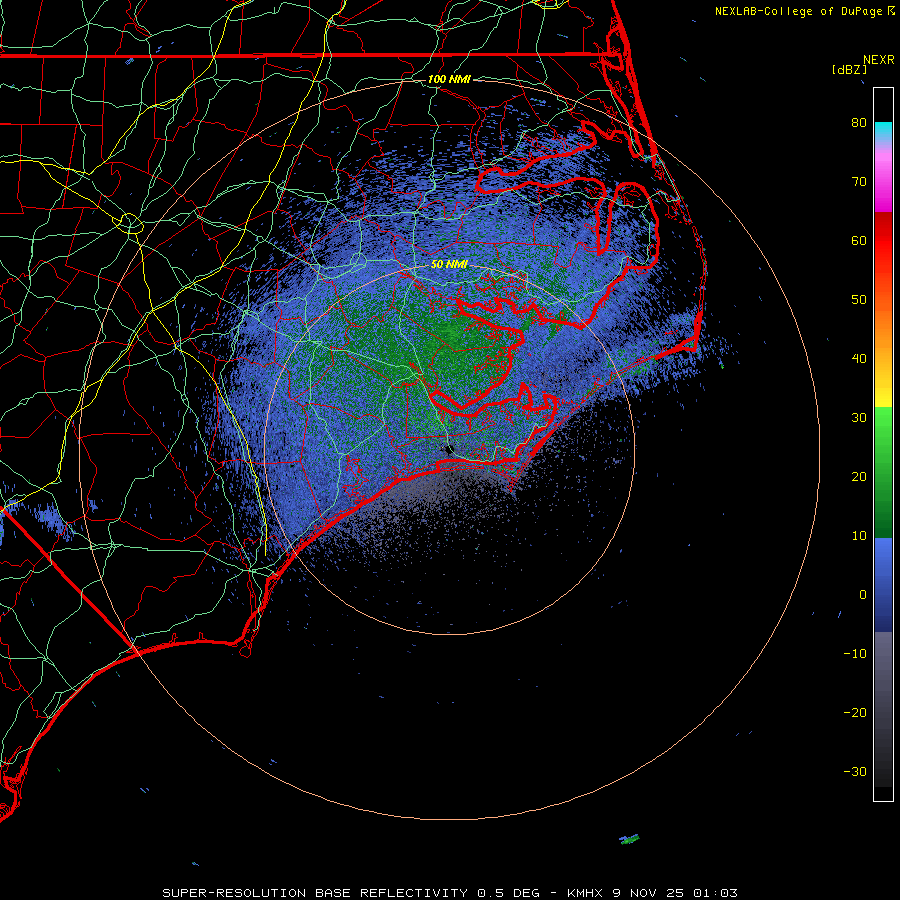Pick the blue segment of color scale

(883, 585)
